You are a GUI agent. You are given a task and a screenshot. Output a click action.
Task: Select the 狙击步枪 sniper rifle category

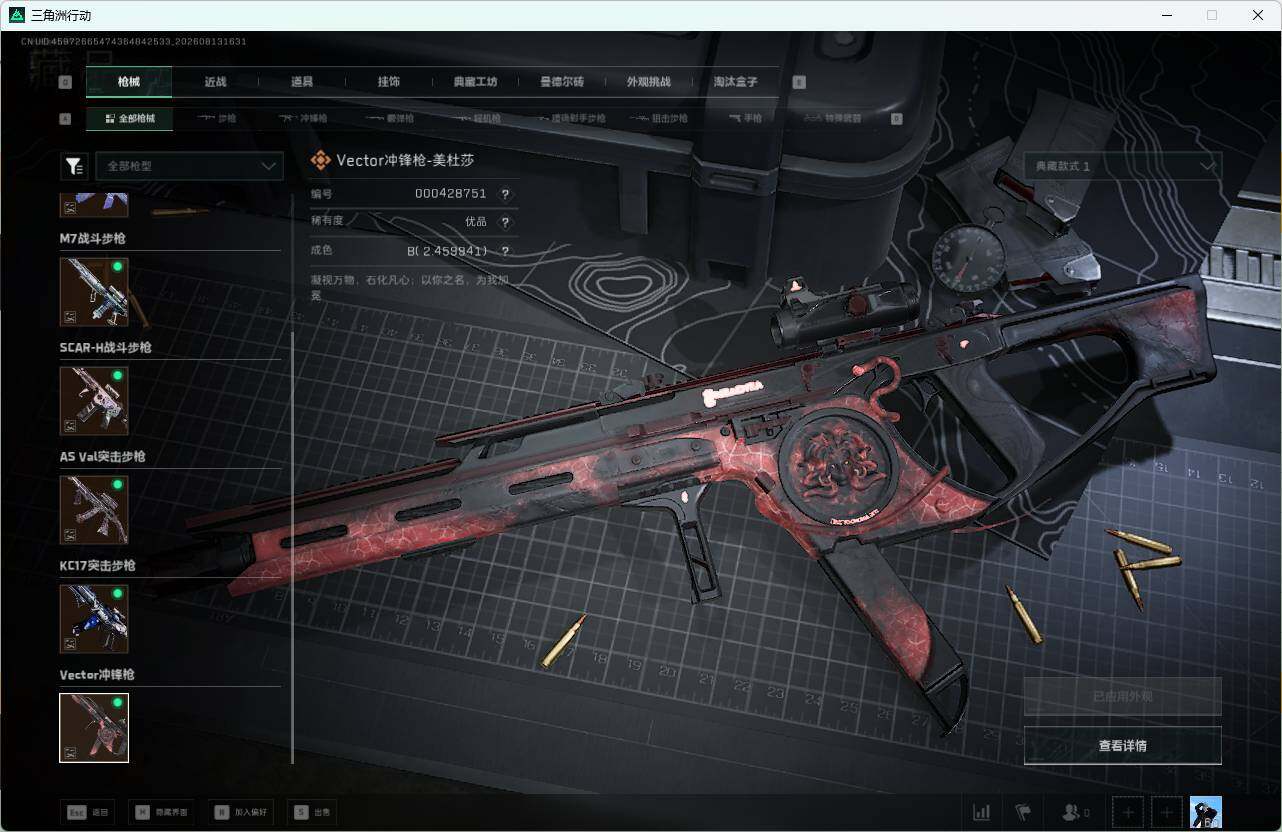[660, 118]
